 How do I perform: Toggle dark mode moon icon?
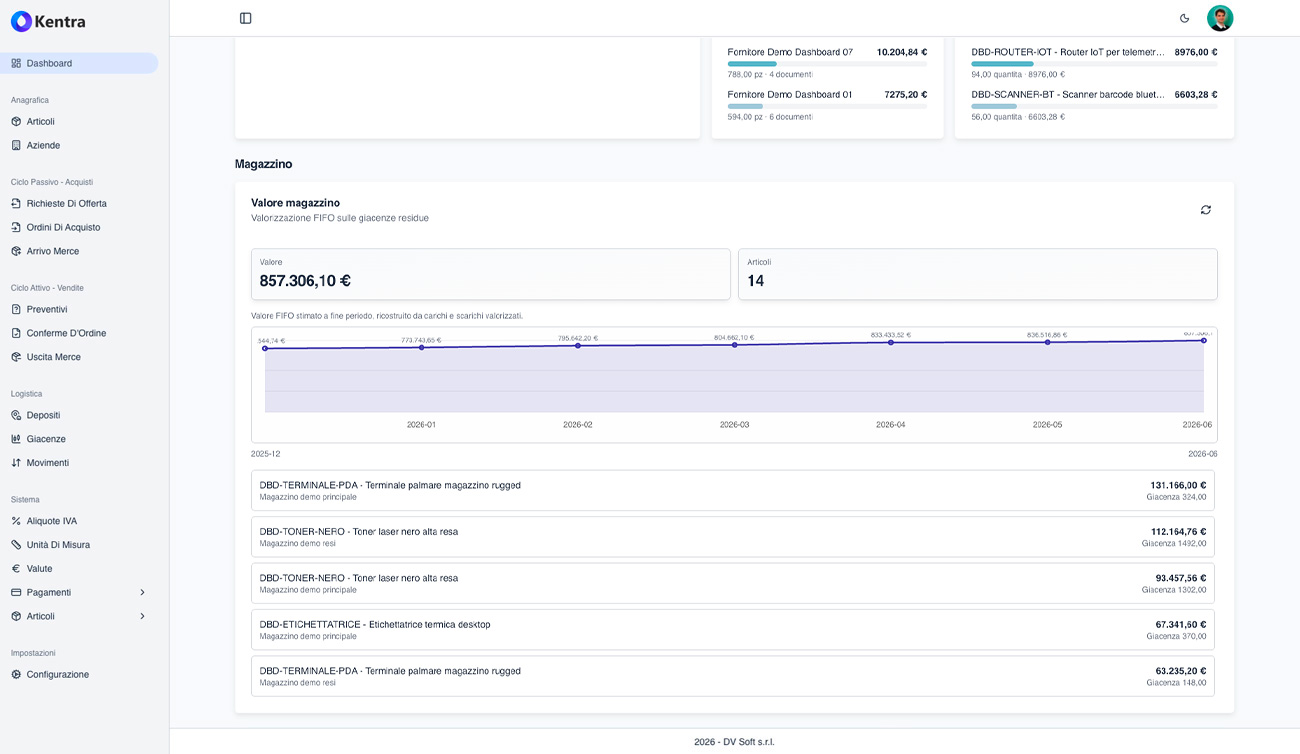(1185, 18)
